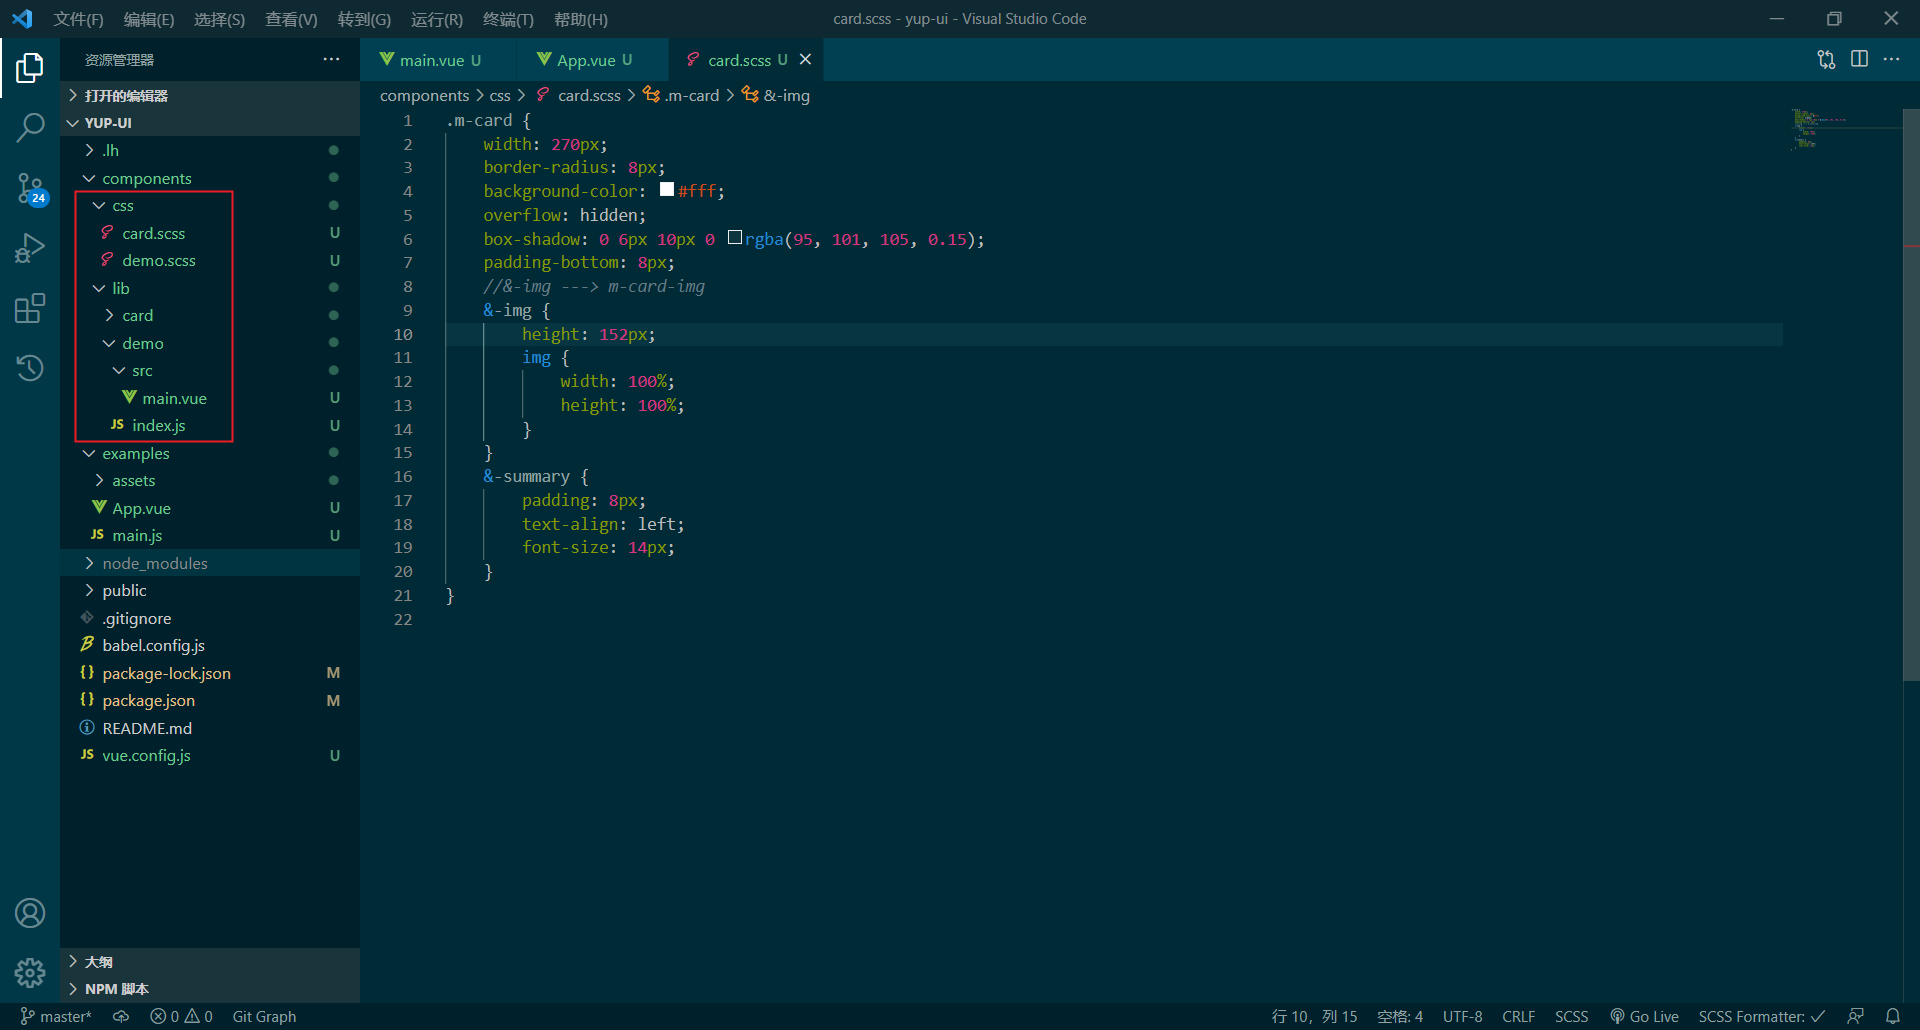The height and width of the screenshot is (1030, 1920).
Task: Split the editor to the right
Action: pyautogui.click(x=1859, y=60)
